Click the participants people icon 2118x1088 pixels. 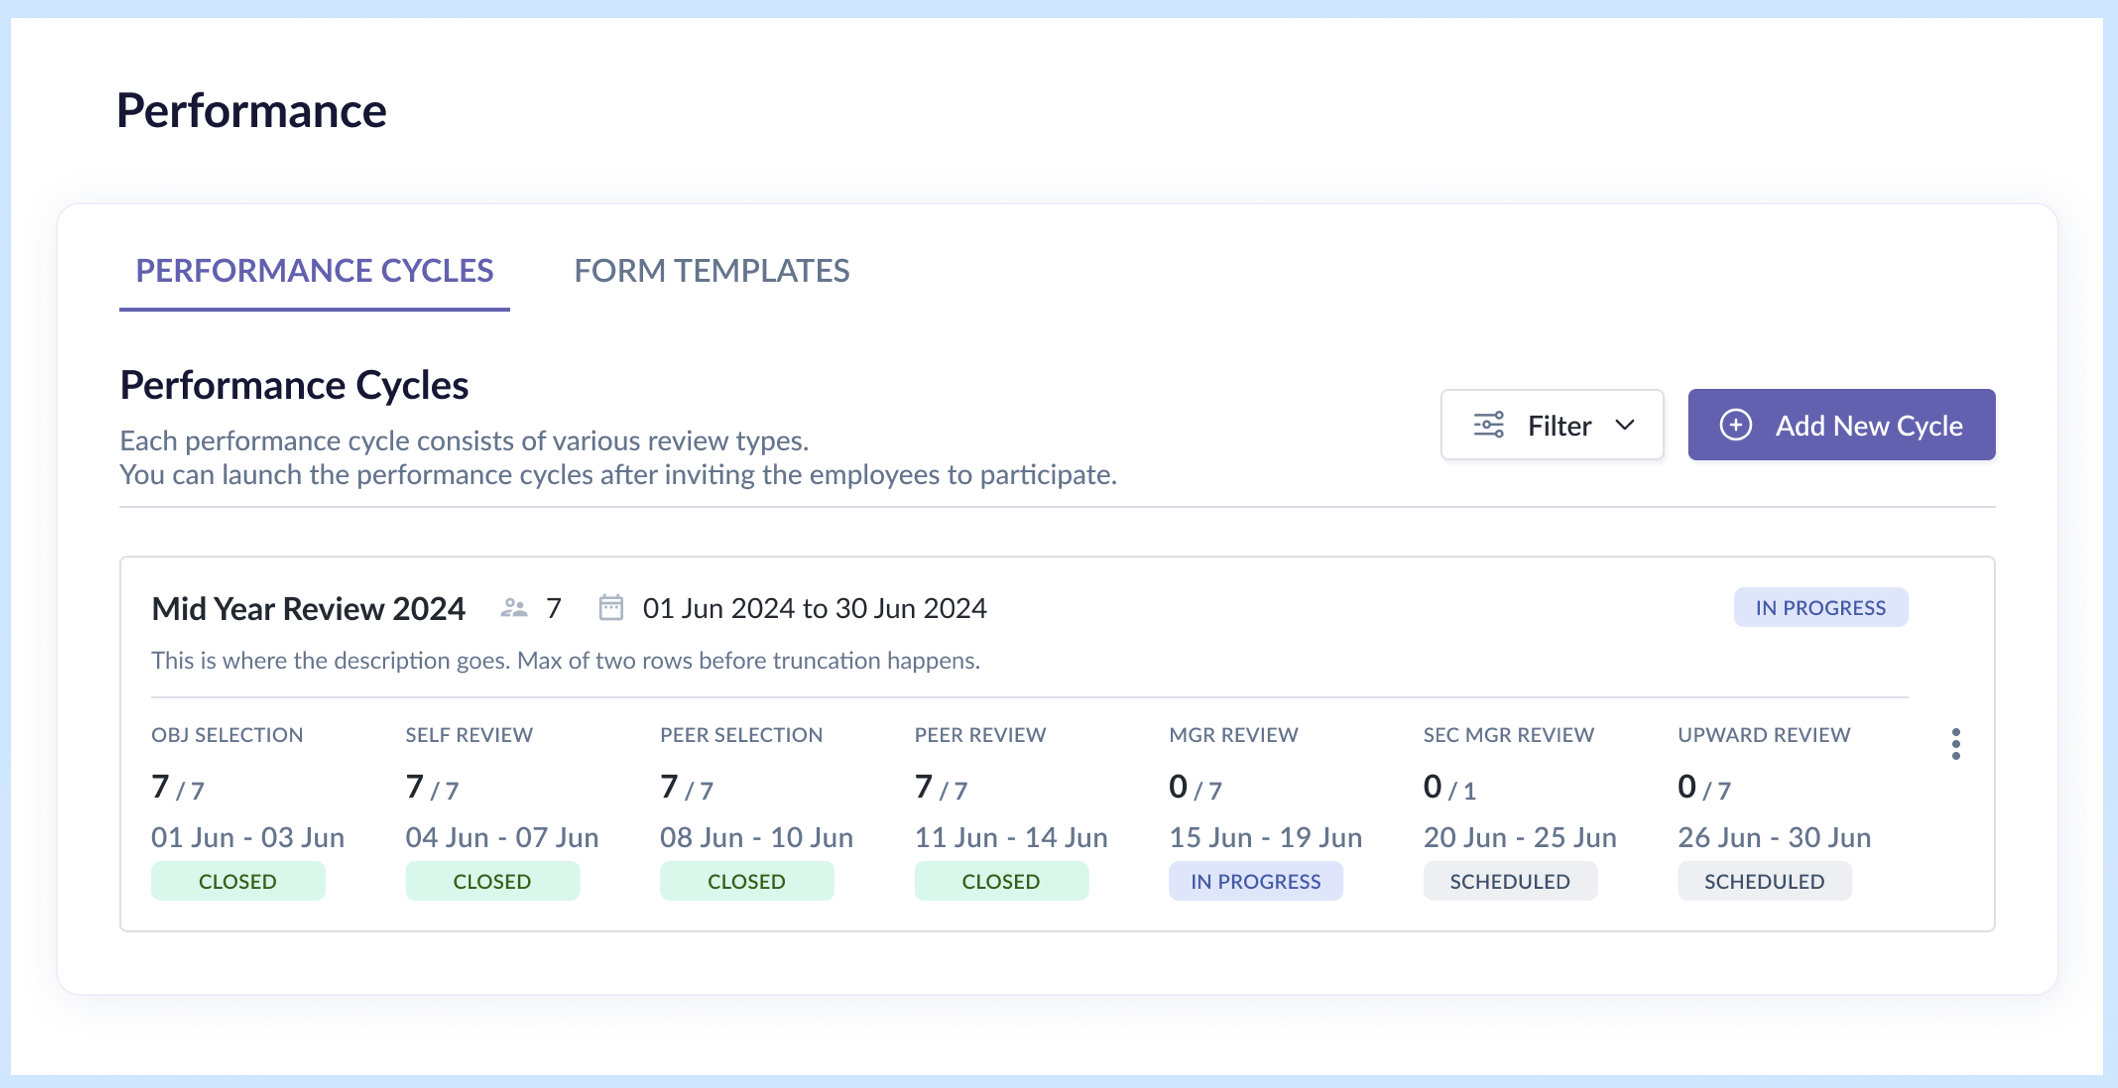[514, 608]
